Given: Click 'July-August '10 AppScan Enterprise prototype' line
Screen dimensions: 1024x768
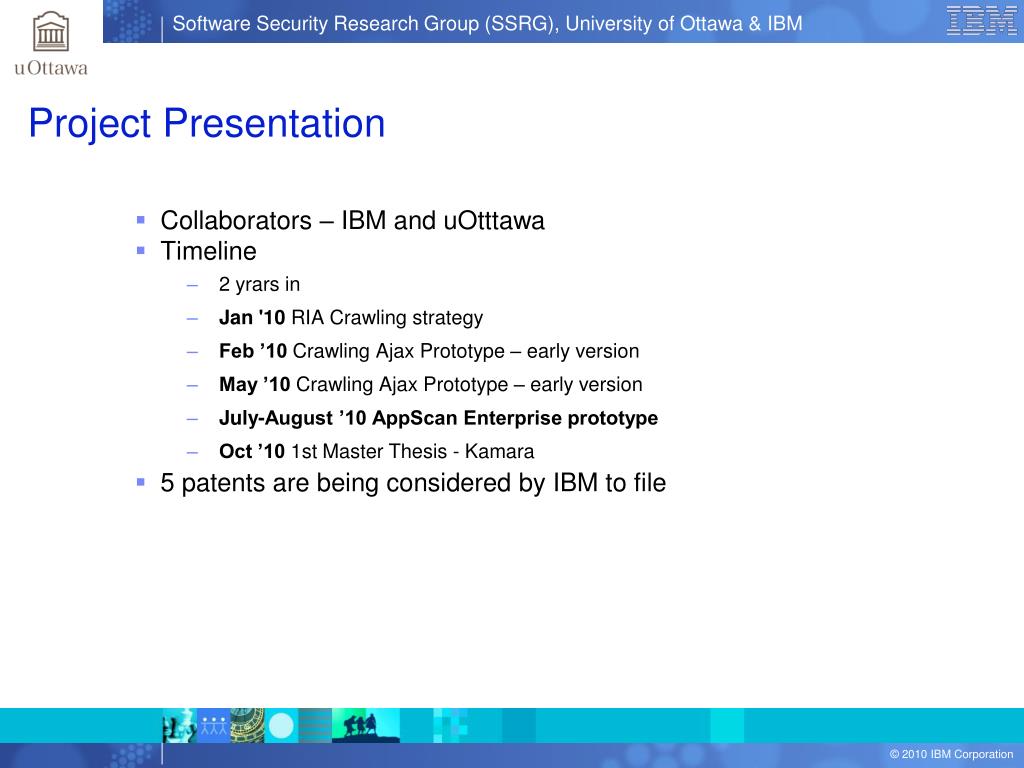Looking at the screenshot, I should point(438,418).
